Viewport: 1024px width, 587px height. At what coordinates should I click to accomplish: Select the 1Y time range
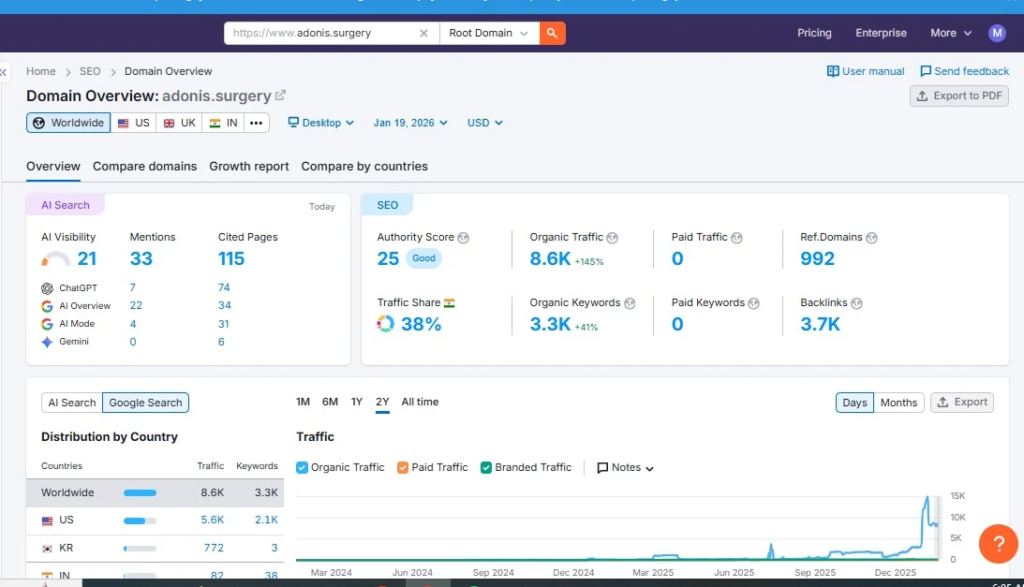click(357, 402)
